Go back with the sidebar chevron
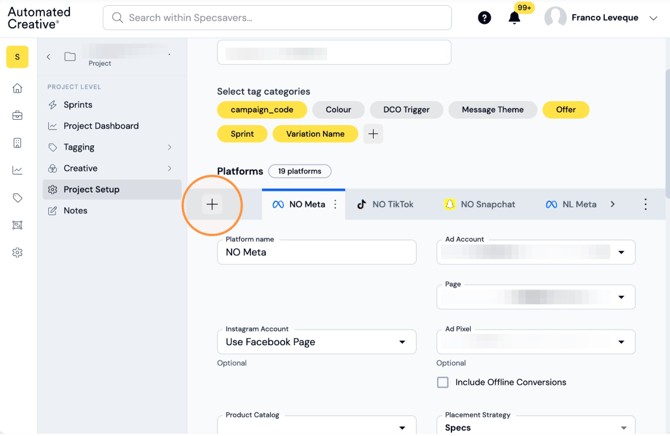Screen dimensions: 670x436 [49, 56]
